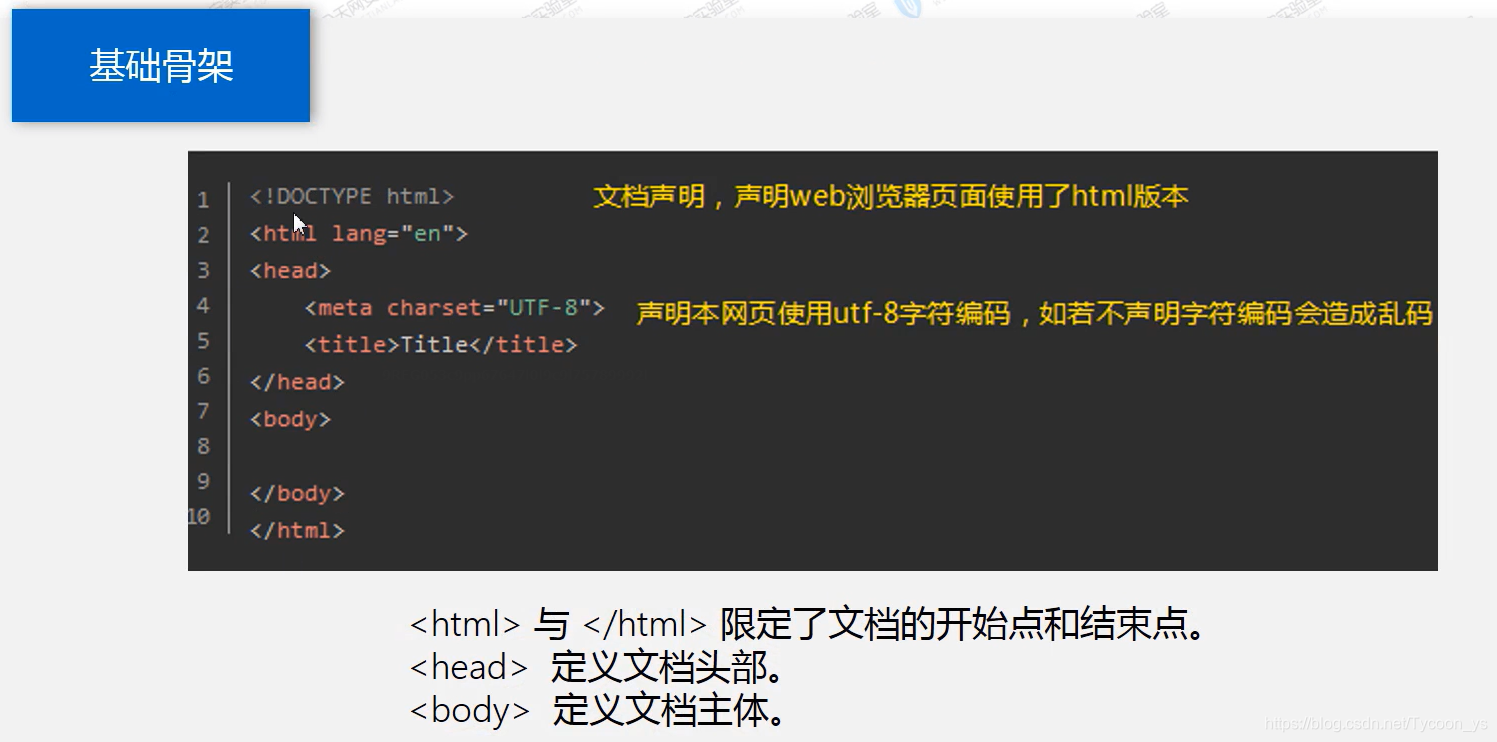Click the yellow 文档声明 annotation text
Image resolution: width=1497 pixels, height=742 pixels.
pos(890,196)
